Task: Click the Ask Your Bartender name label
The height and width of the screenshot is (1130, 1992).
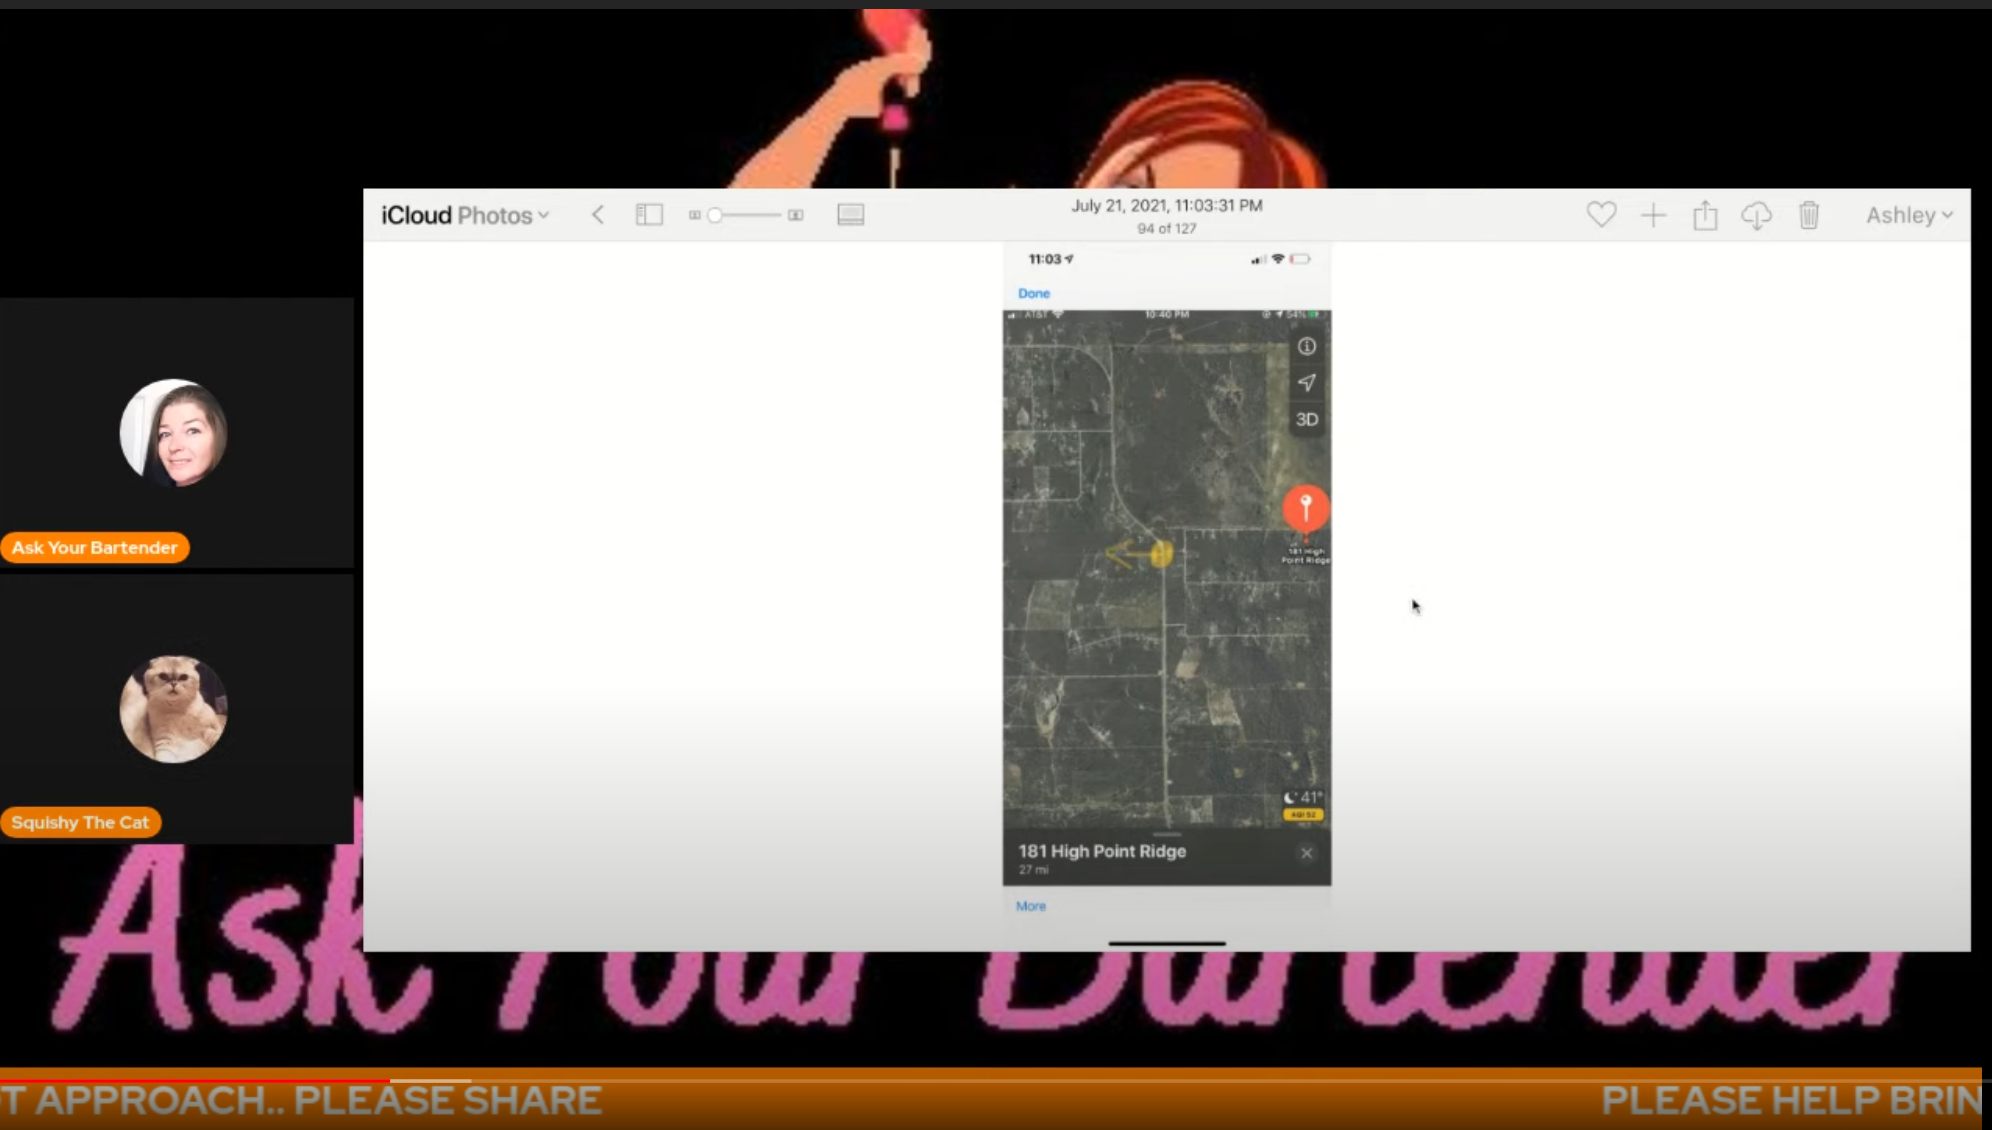Action: (x=95, y=548)
